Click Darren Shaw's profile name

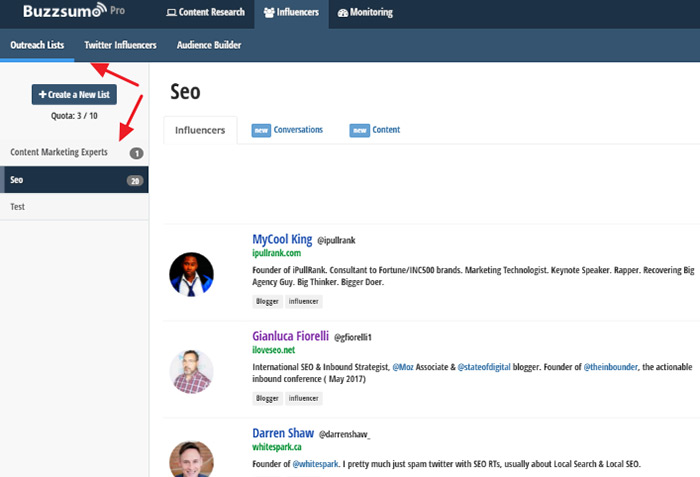point(283,434)
